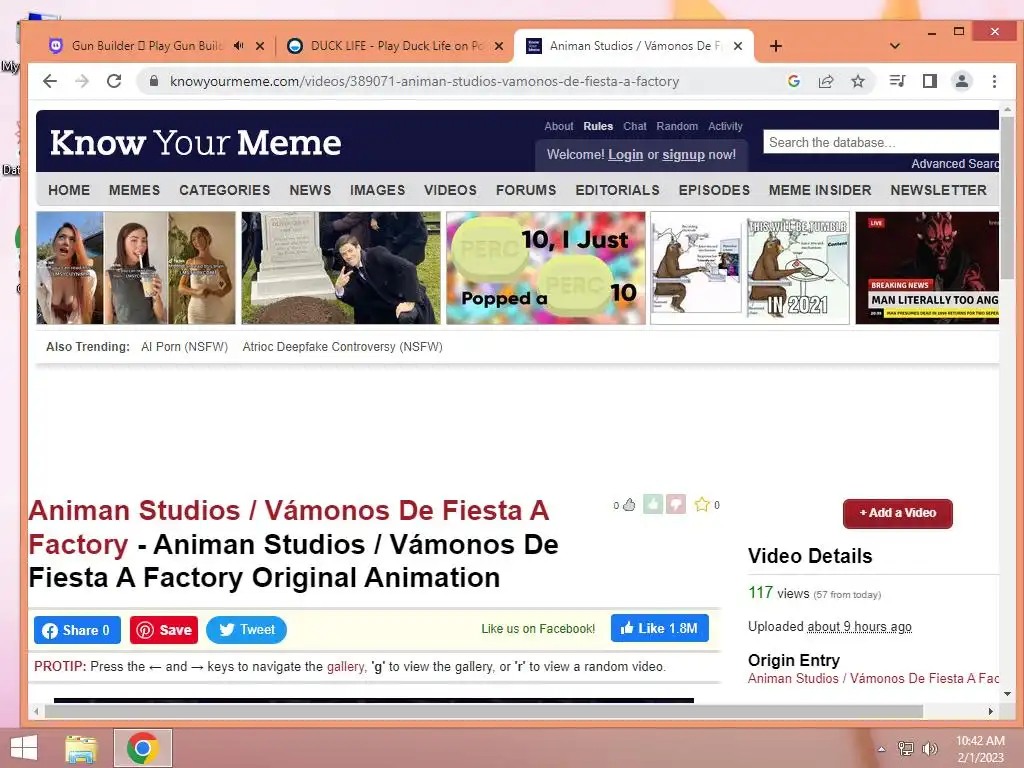Open the CATEGORIES menu item
Image resolution: width=1024 pixels, height=768 pixels.
pos(225,190)
